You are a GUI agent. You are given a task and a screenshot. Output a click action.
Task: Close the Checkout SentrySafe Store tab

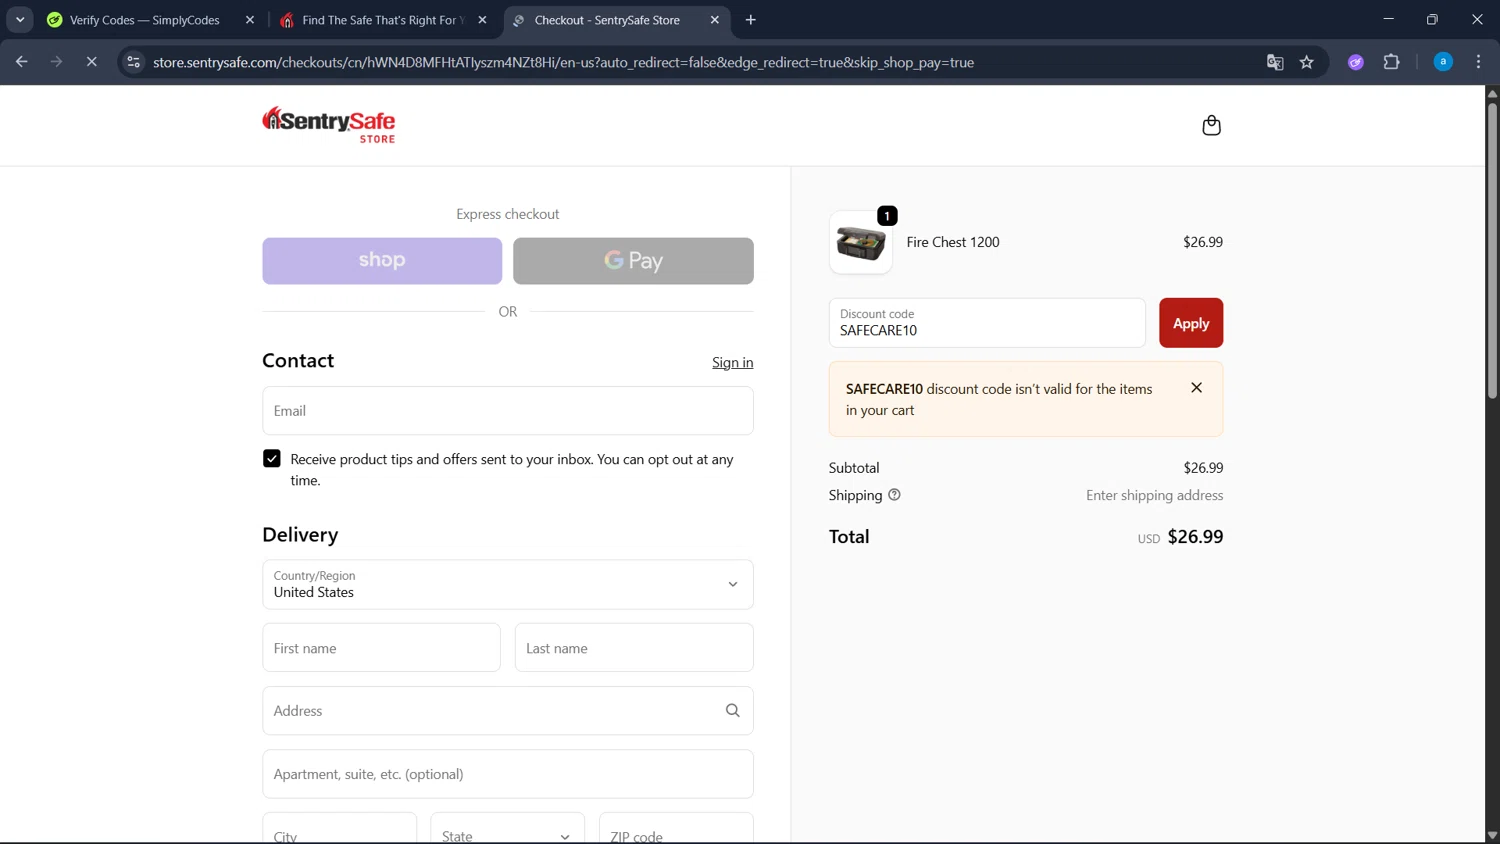tap(714, 20)
